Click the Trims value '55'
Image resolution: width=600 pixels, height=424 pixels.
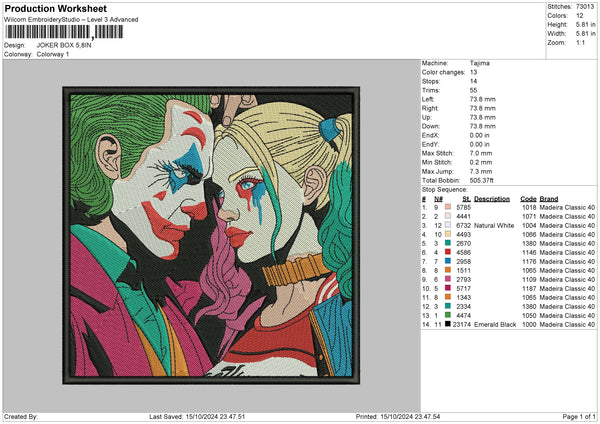click(x=473, y=90)
